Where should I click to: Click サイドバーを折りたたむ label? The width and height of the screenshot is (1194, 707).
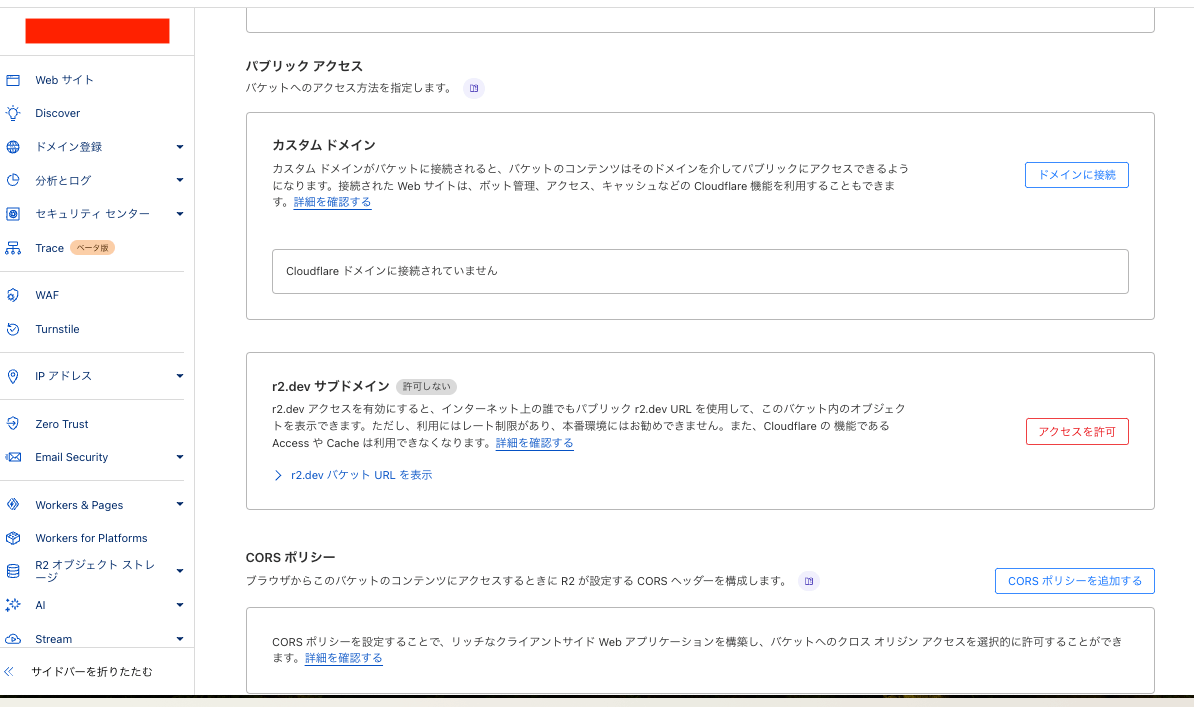pyautogui.click(x=92, y=671)
